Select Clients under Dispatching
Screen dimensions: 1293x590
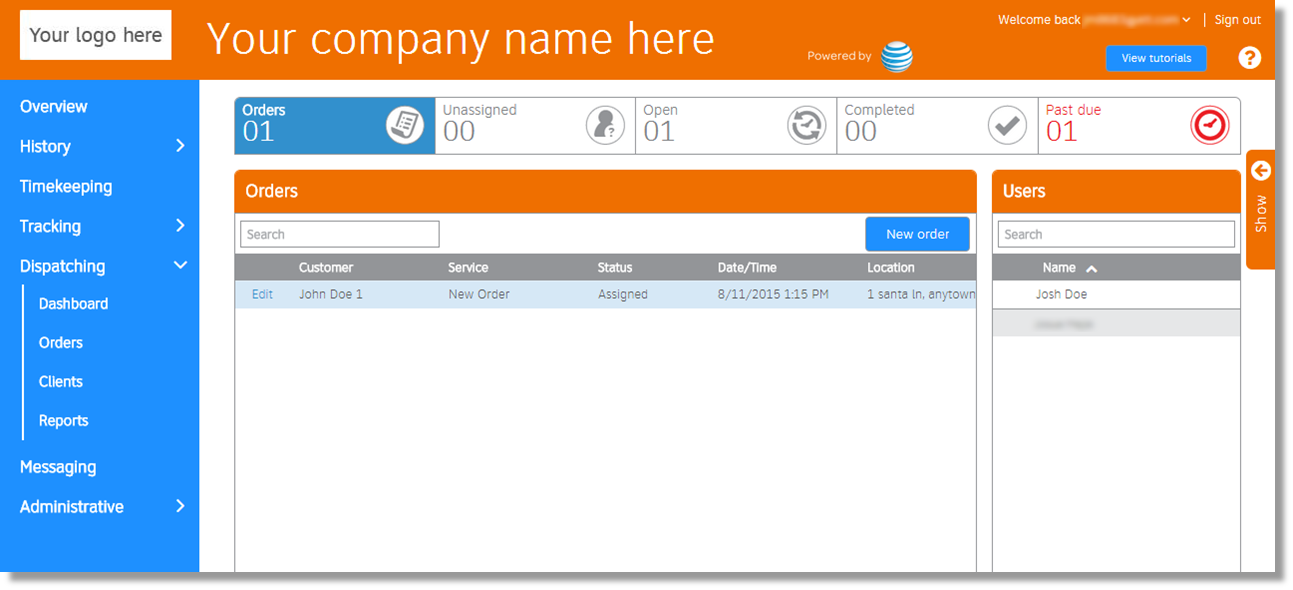[60, 381]
